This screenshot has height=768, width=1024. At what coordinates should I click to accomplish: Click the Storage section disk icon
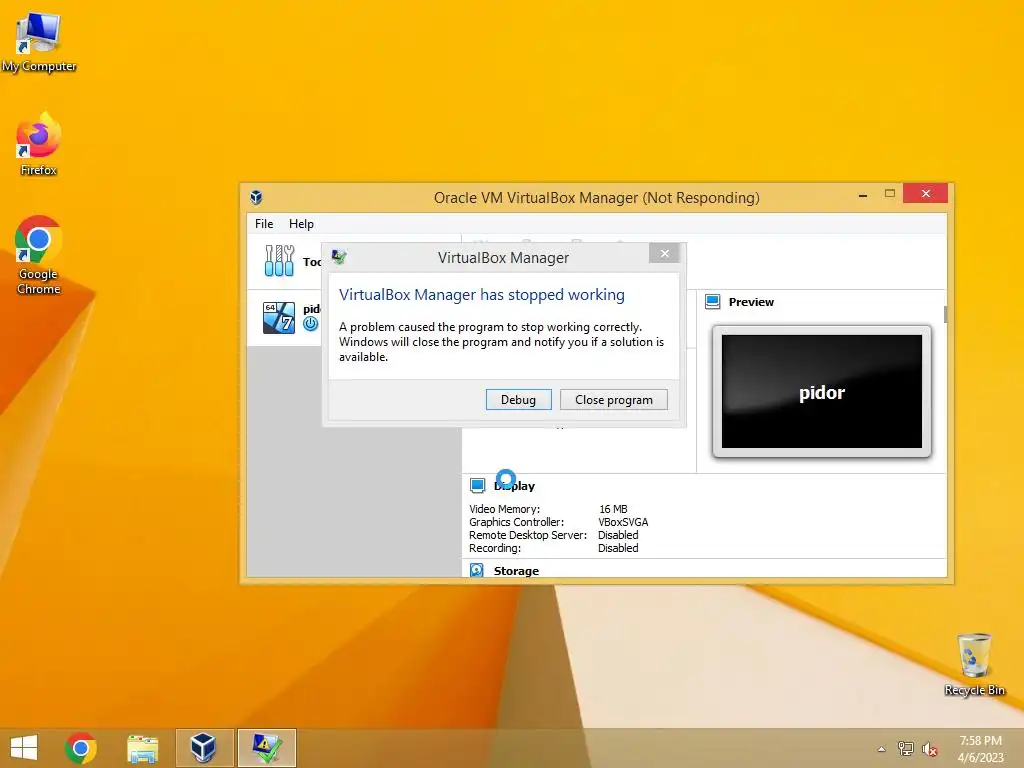[x=477, y=570]
